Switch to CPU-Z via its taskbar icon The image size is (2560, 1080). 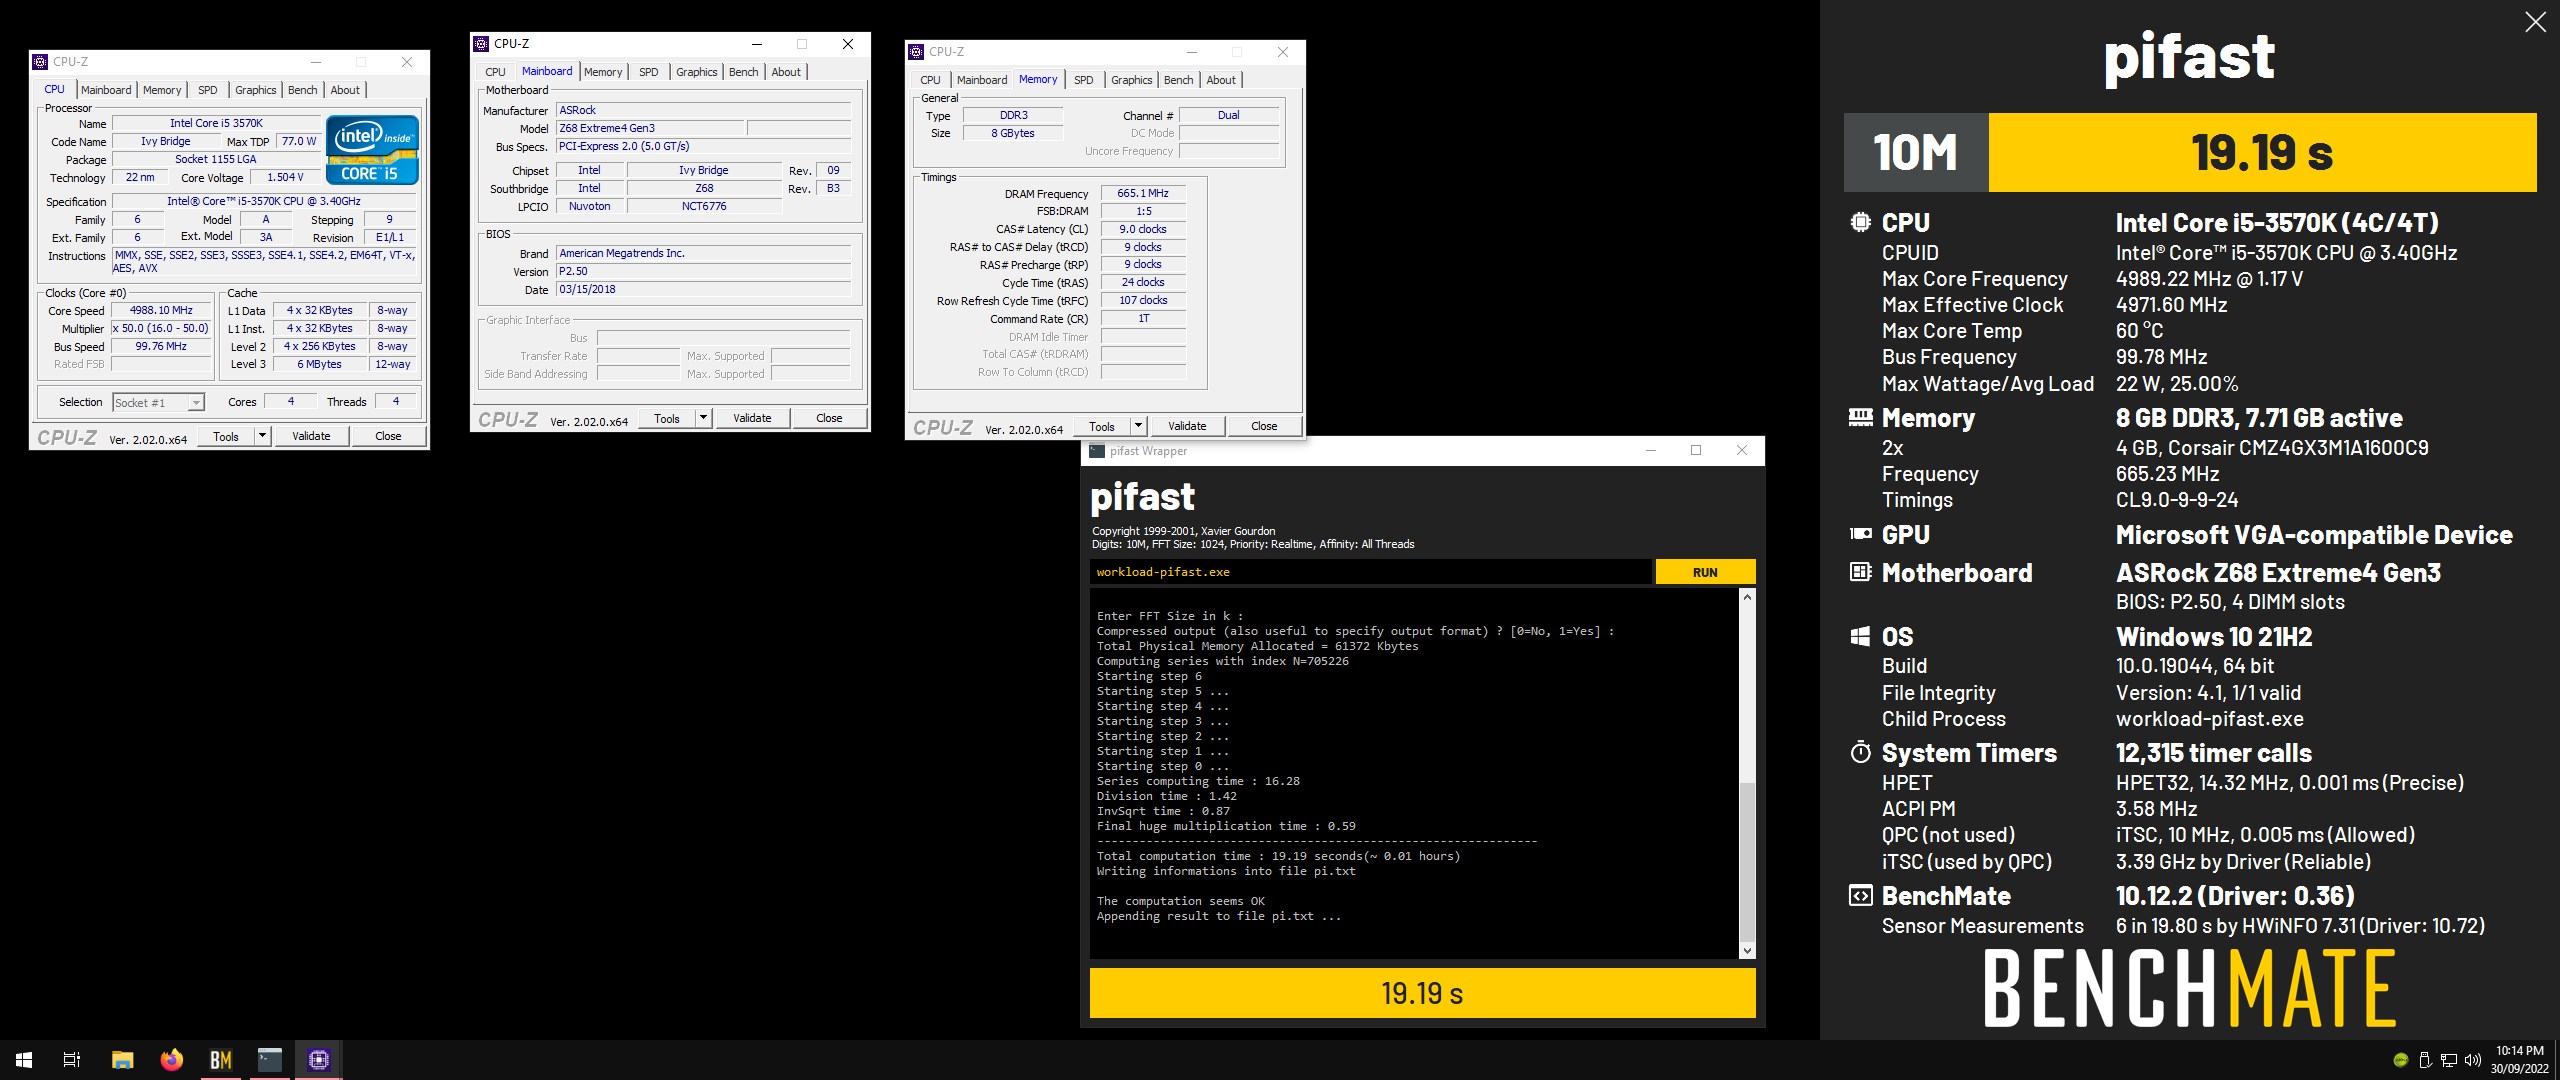tap(319, 1060)
